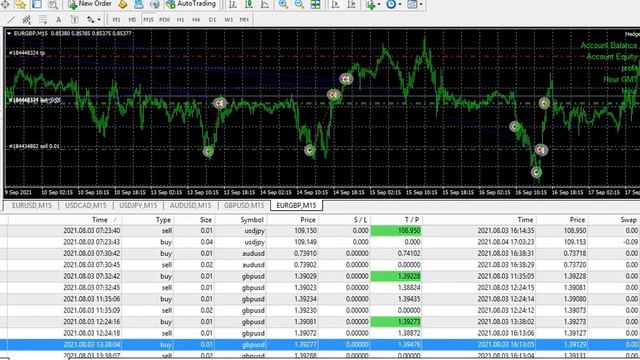Screen dimensions: 640x360
Task: Select the EURGBP,M15 chart tab
Action: tap(296, 205)
